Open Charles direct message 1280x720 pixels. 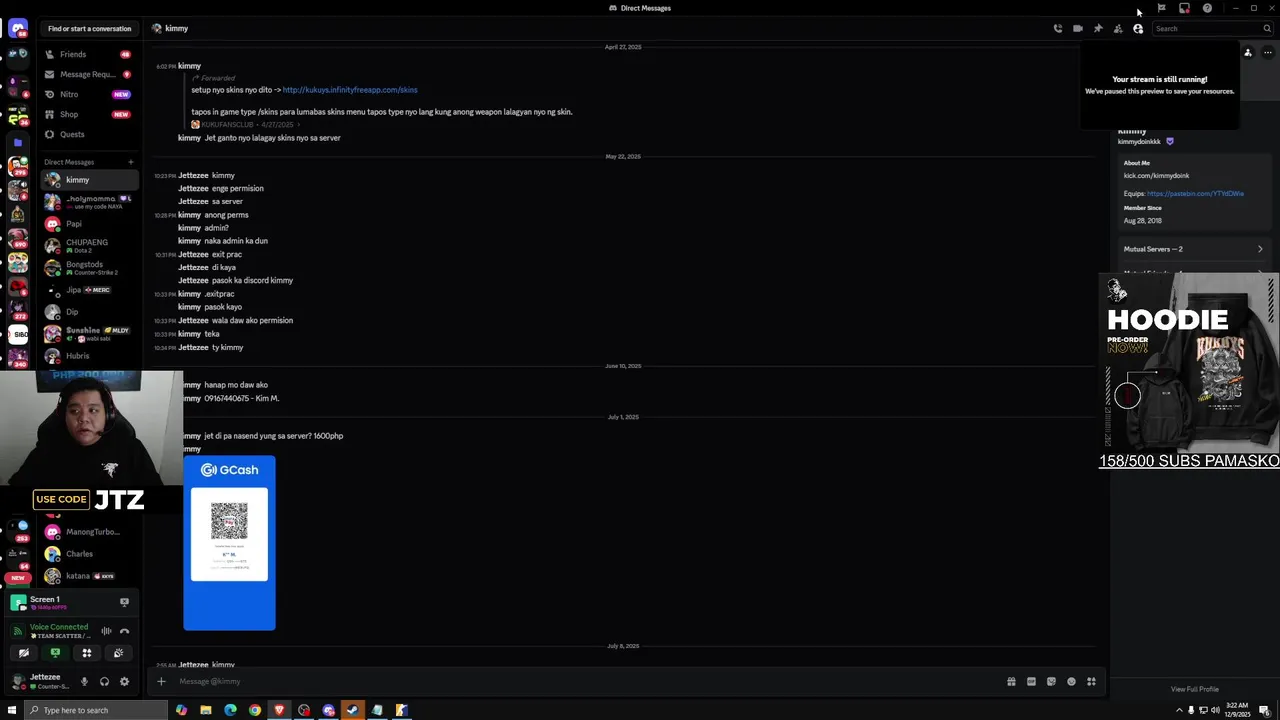(x=90, y=554)
